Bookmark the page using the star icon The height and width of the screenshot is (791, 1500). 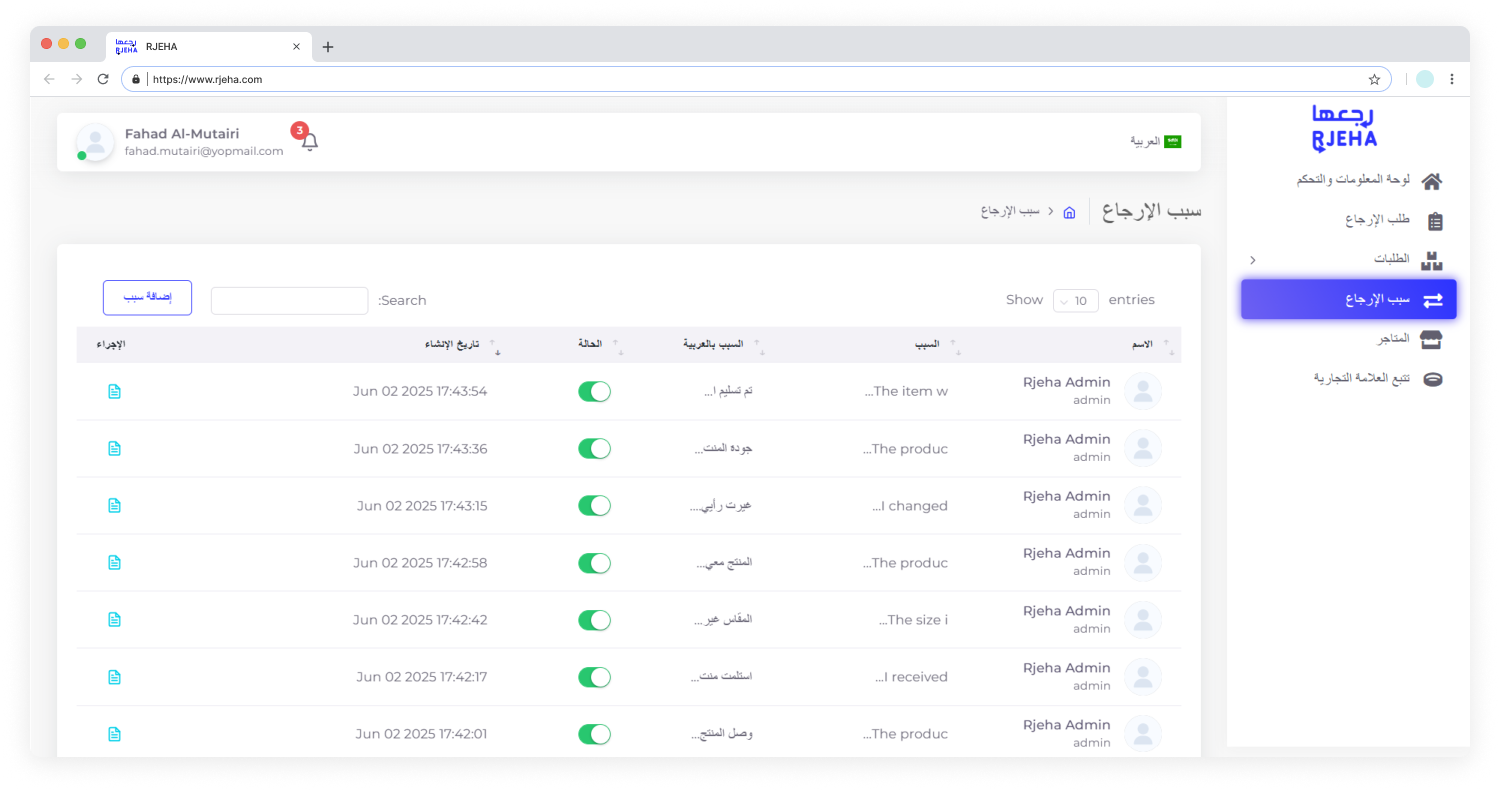pos(1374,79)
